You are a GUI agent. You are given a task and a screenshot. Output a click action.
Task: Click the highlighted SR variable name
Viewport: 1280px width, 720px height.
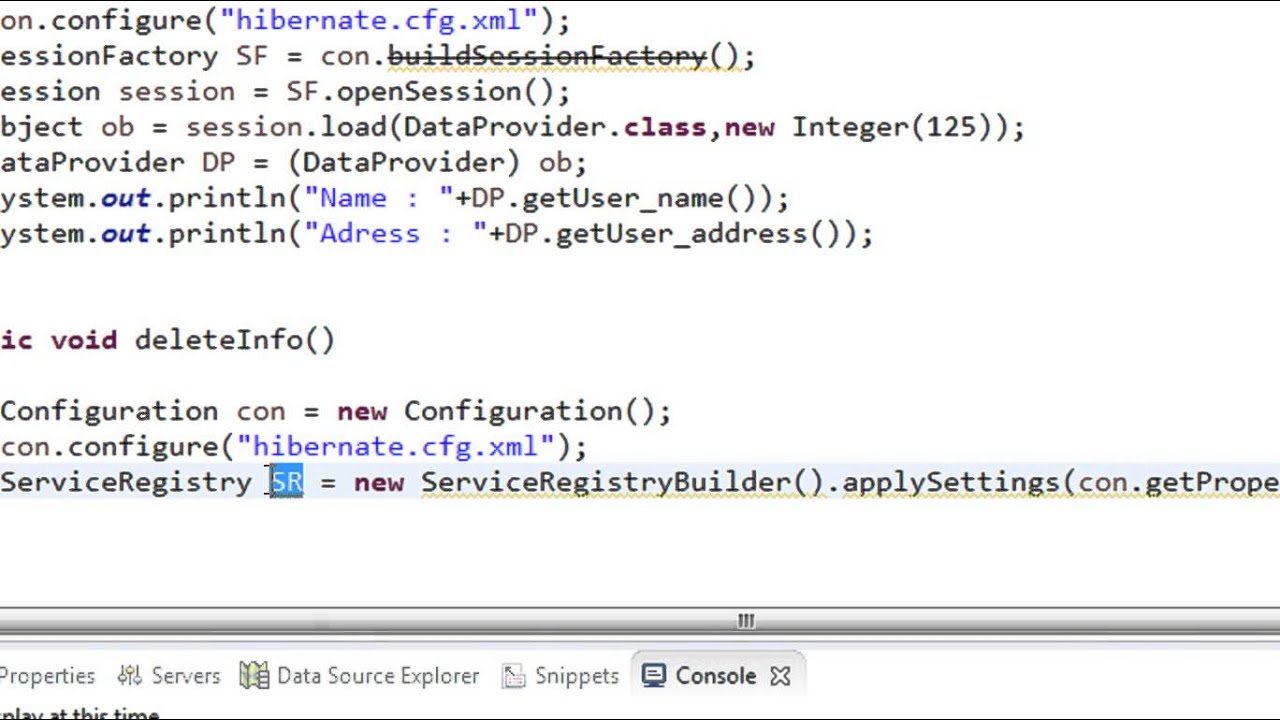(287, 482)
